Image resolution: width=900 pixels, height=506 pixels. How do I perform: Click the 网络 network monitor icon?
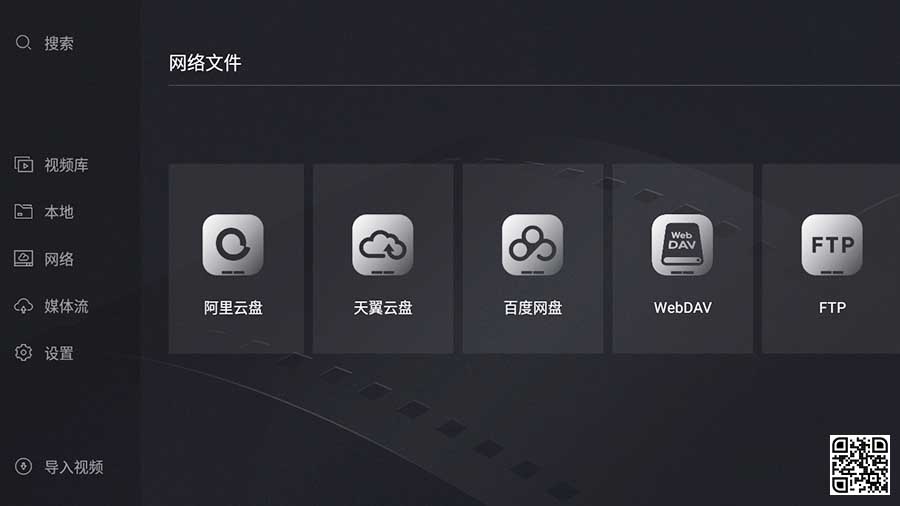click(24, 259)
